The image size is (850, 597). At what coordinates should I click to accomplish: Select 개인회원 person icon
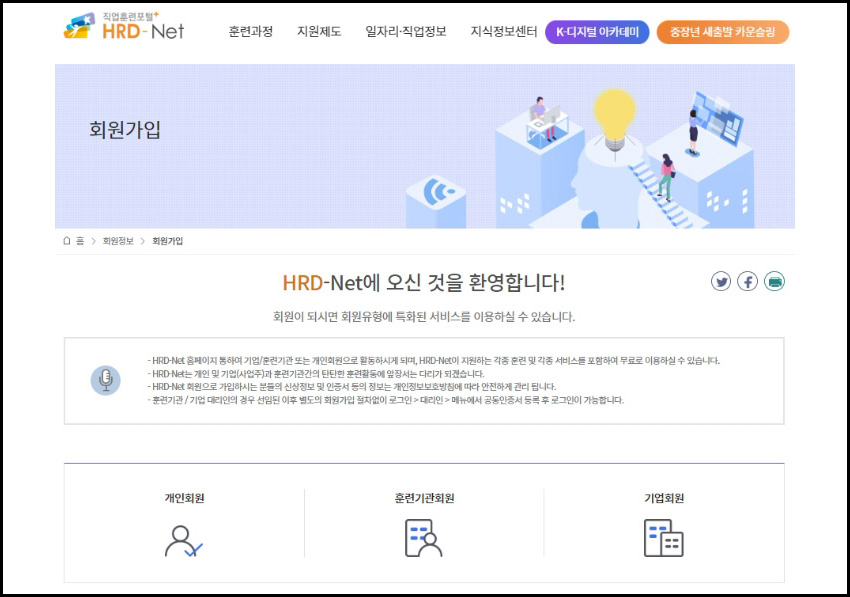tap(184, 541)
